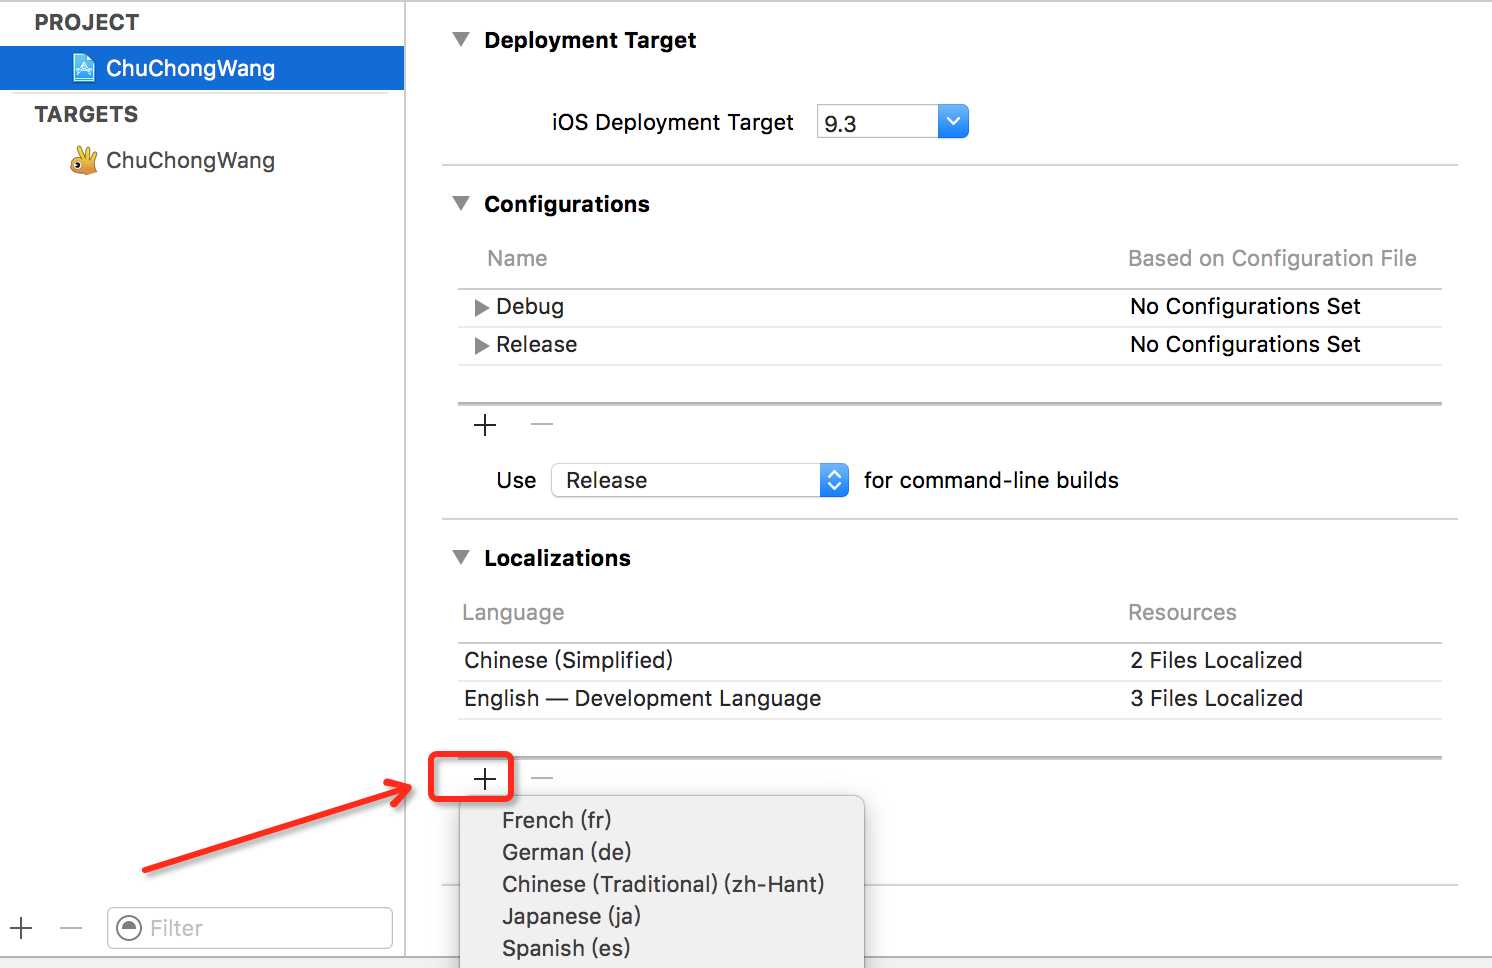Open the command-line builds Release popup

[699, 480]
